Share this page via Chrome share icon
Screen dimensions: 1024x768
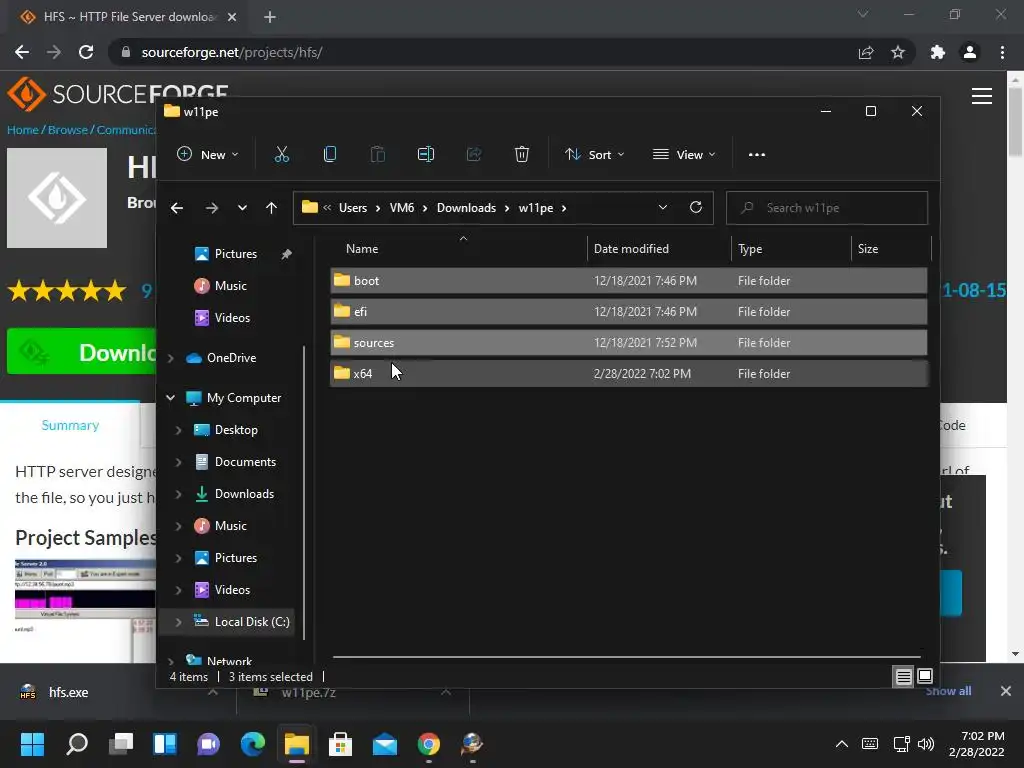866,52
